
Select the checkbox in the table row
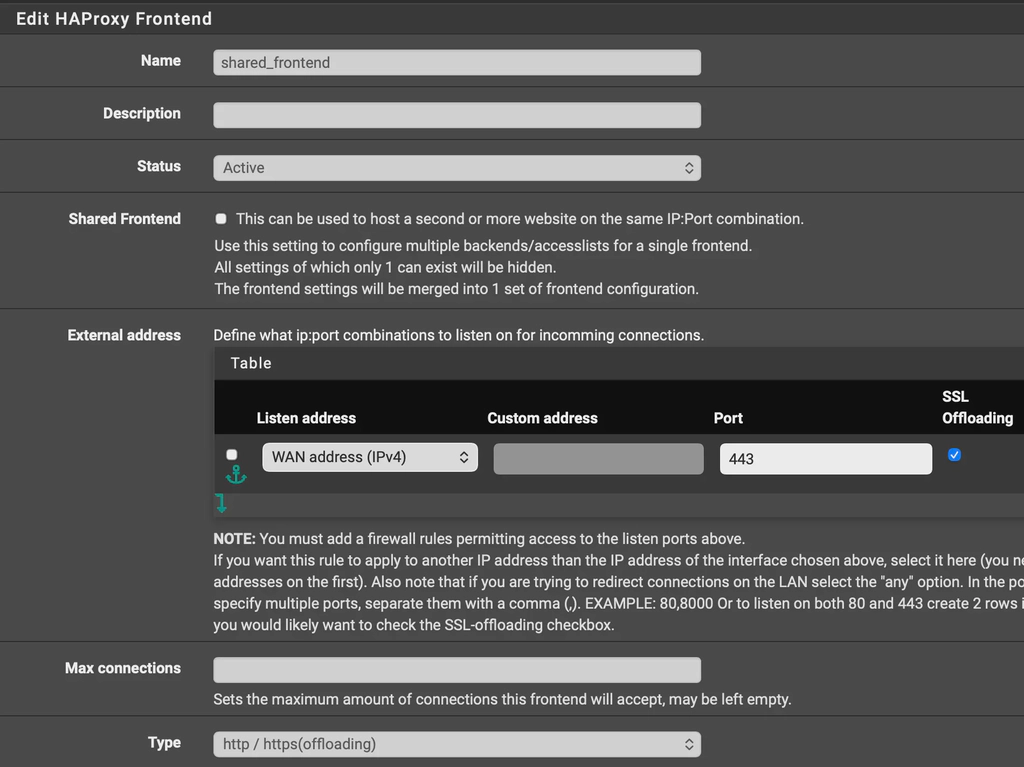coord(231,454)
